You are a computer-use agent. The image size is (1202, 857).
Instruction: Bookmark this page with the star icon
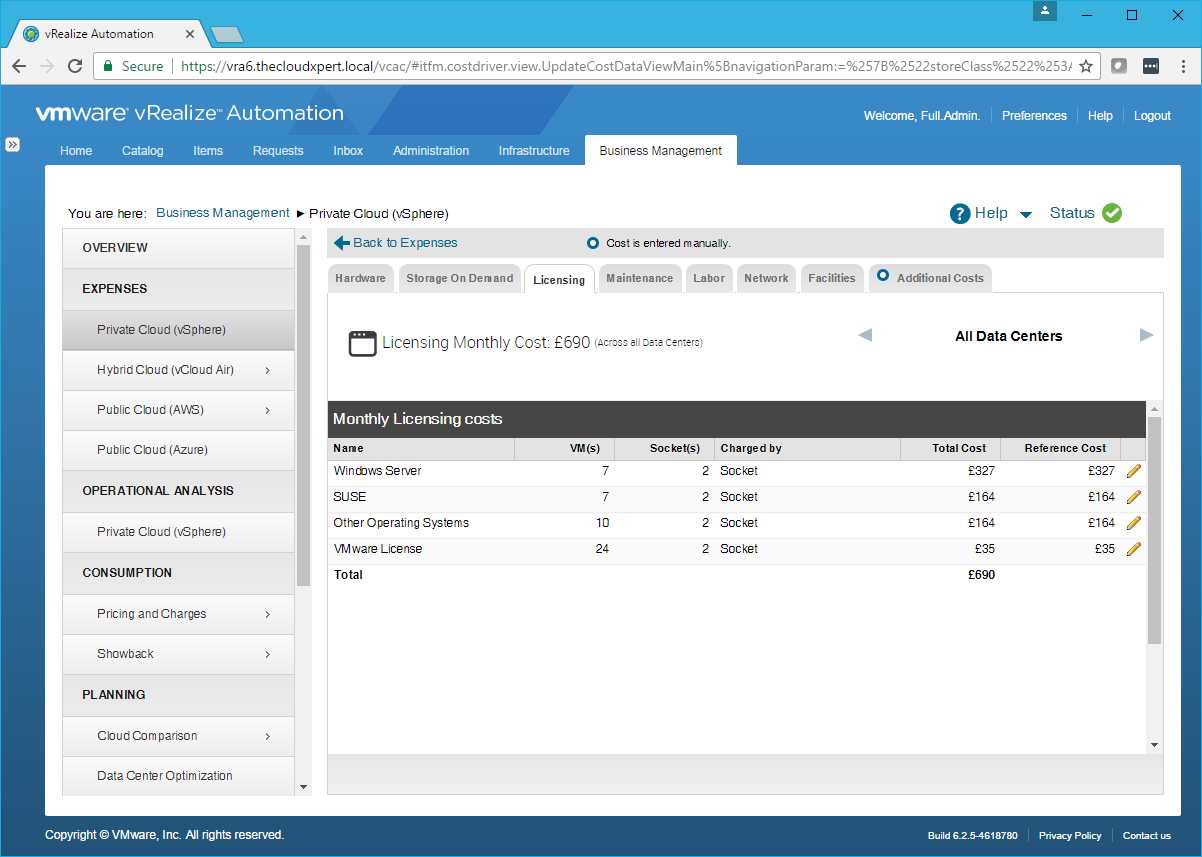(1086, 66)
